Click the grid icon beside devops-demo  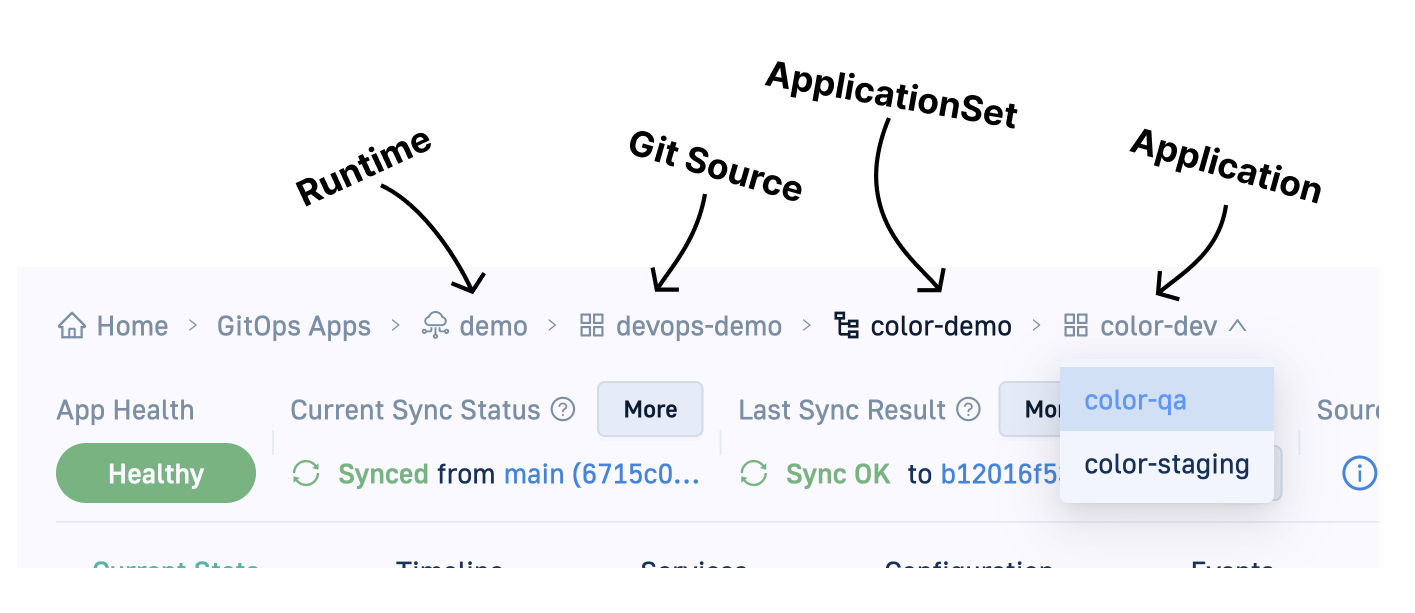(592, 326)
